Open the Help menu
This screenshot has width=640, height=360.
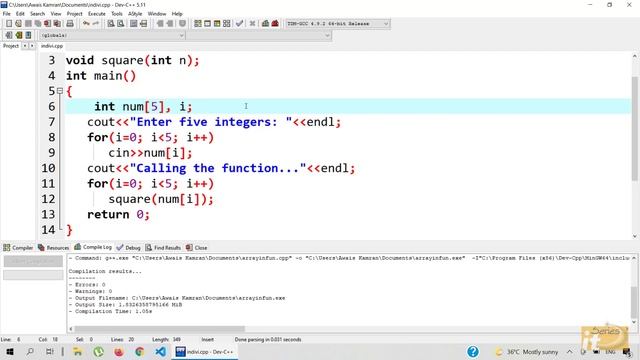tap(177, 13)
